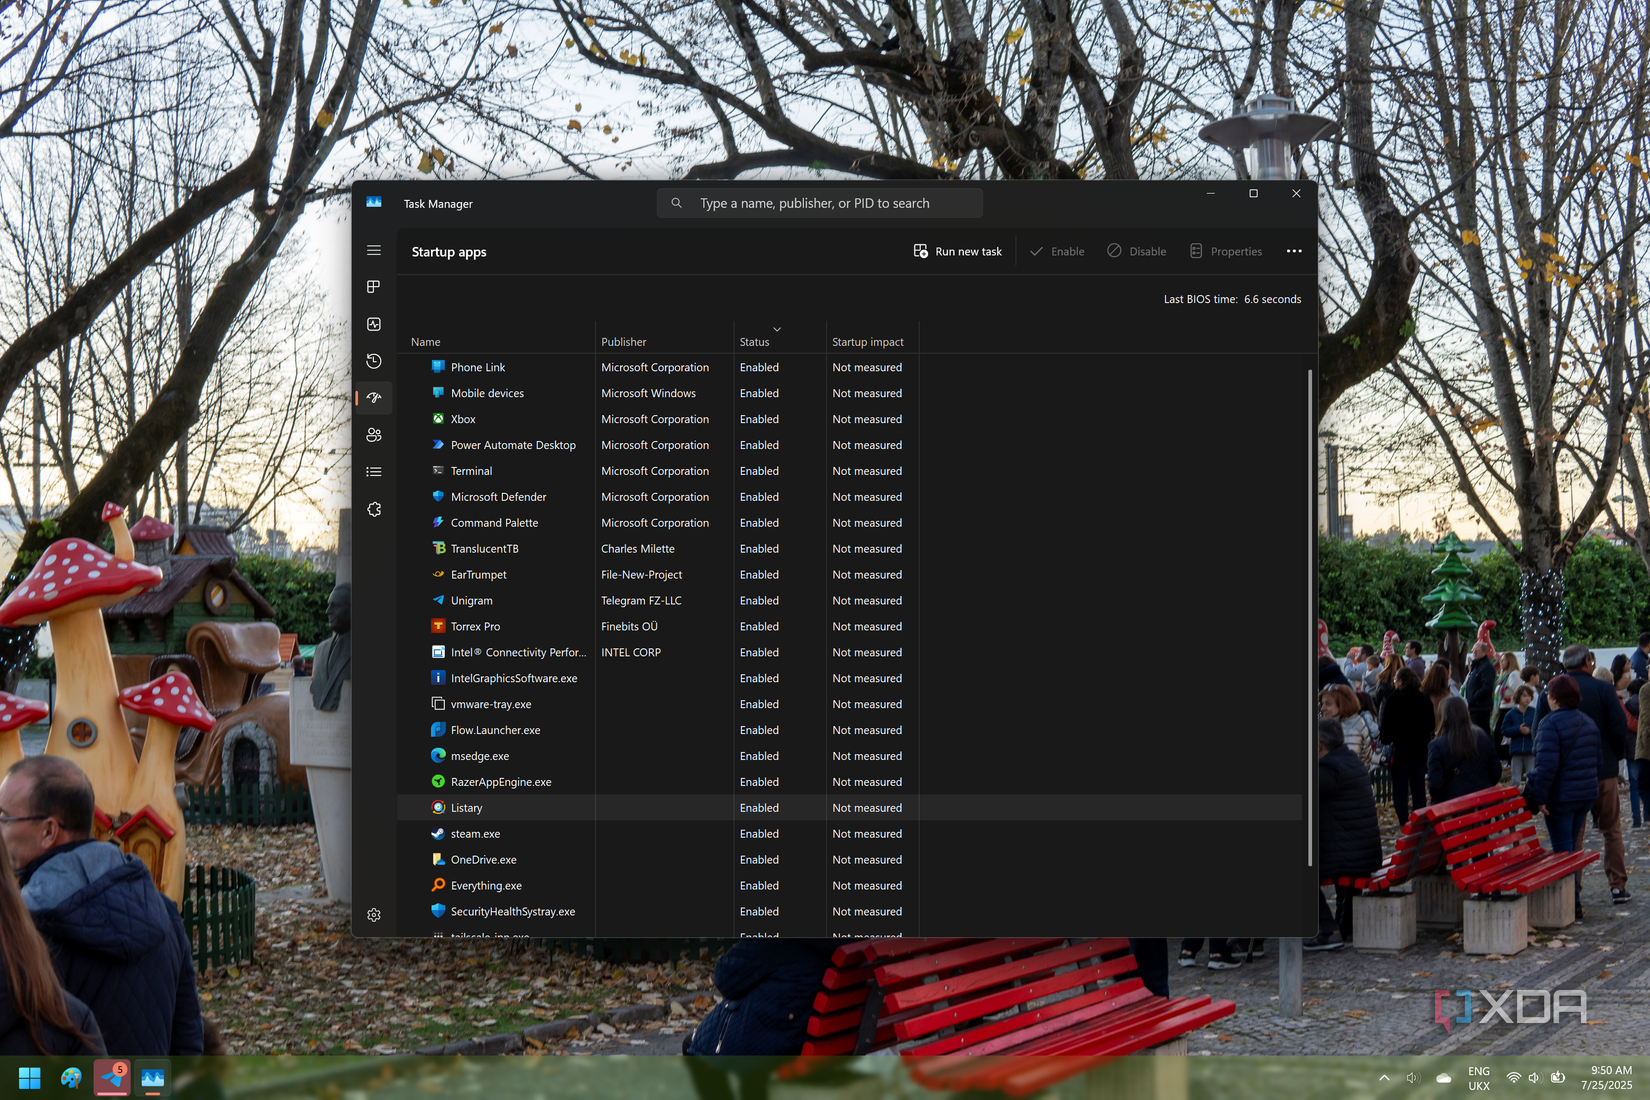
Task: View the Details page
Action: [x=374, y=471]
